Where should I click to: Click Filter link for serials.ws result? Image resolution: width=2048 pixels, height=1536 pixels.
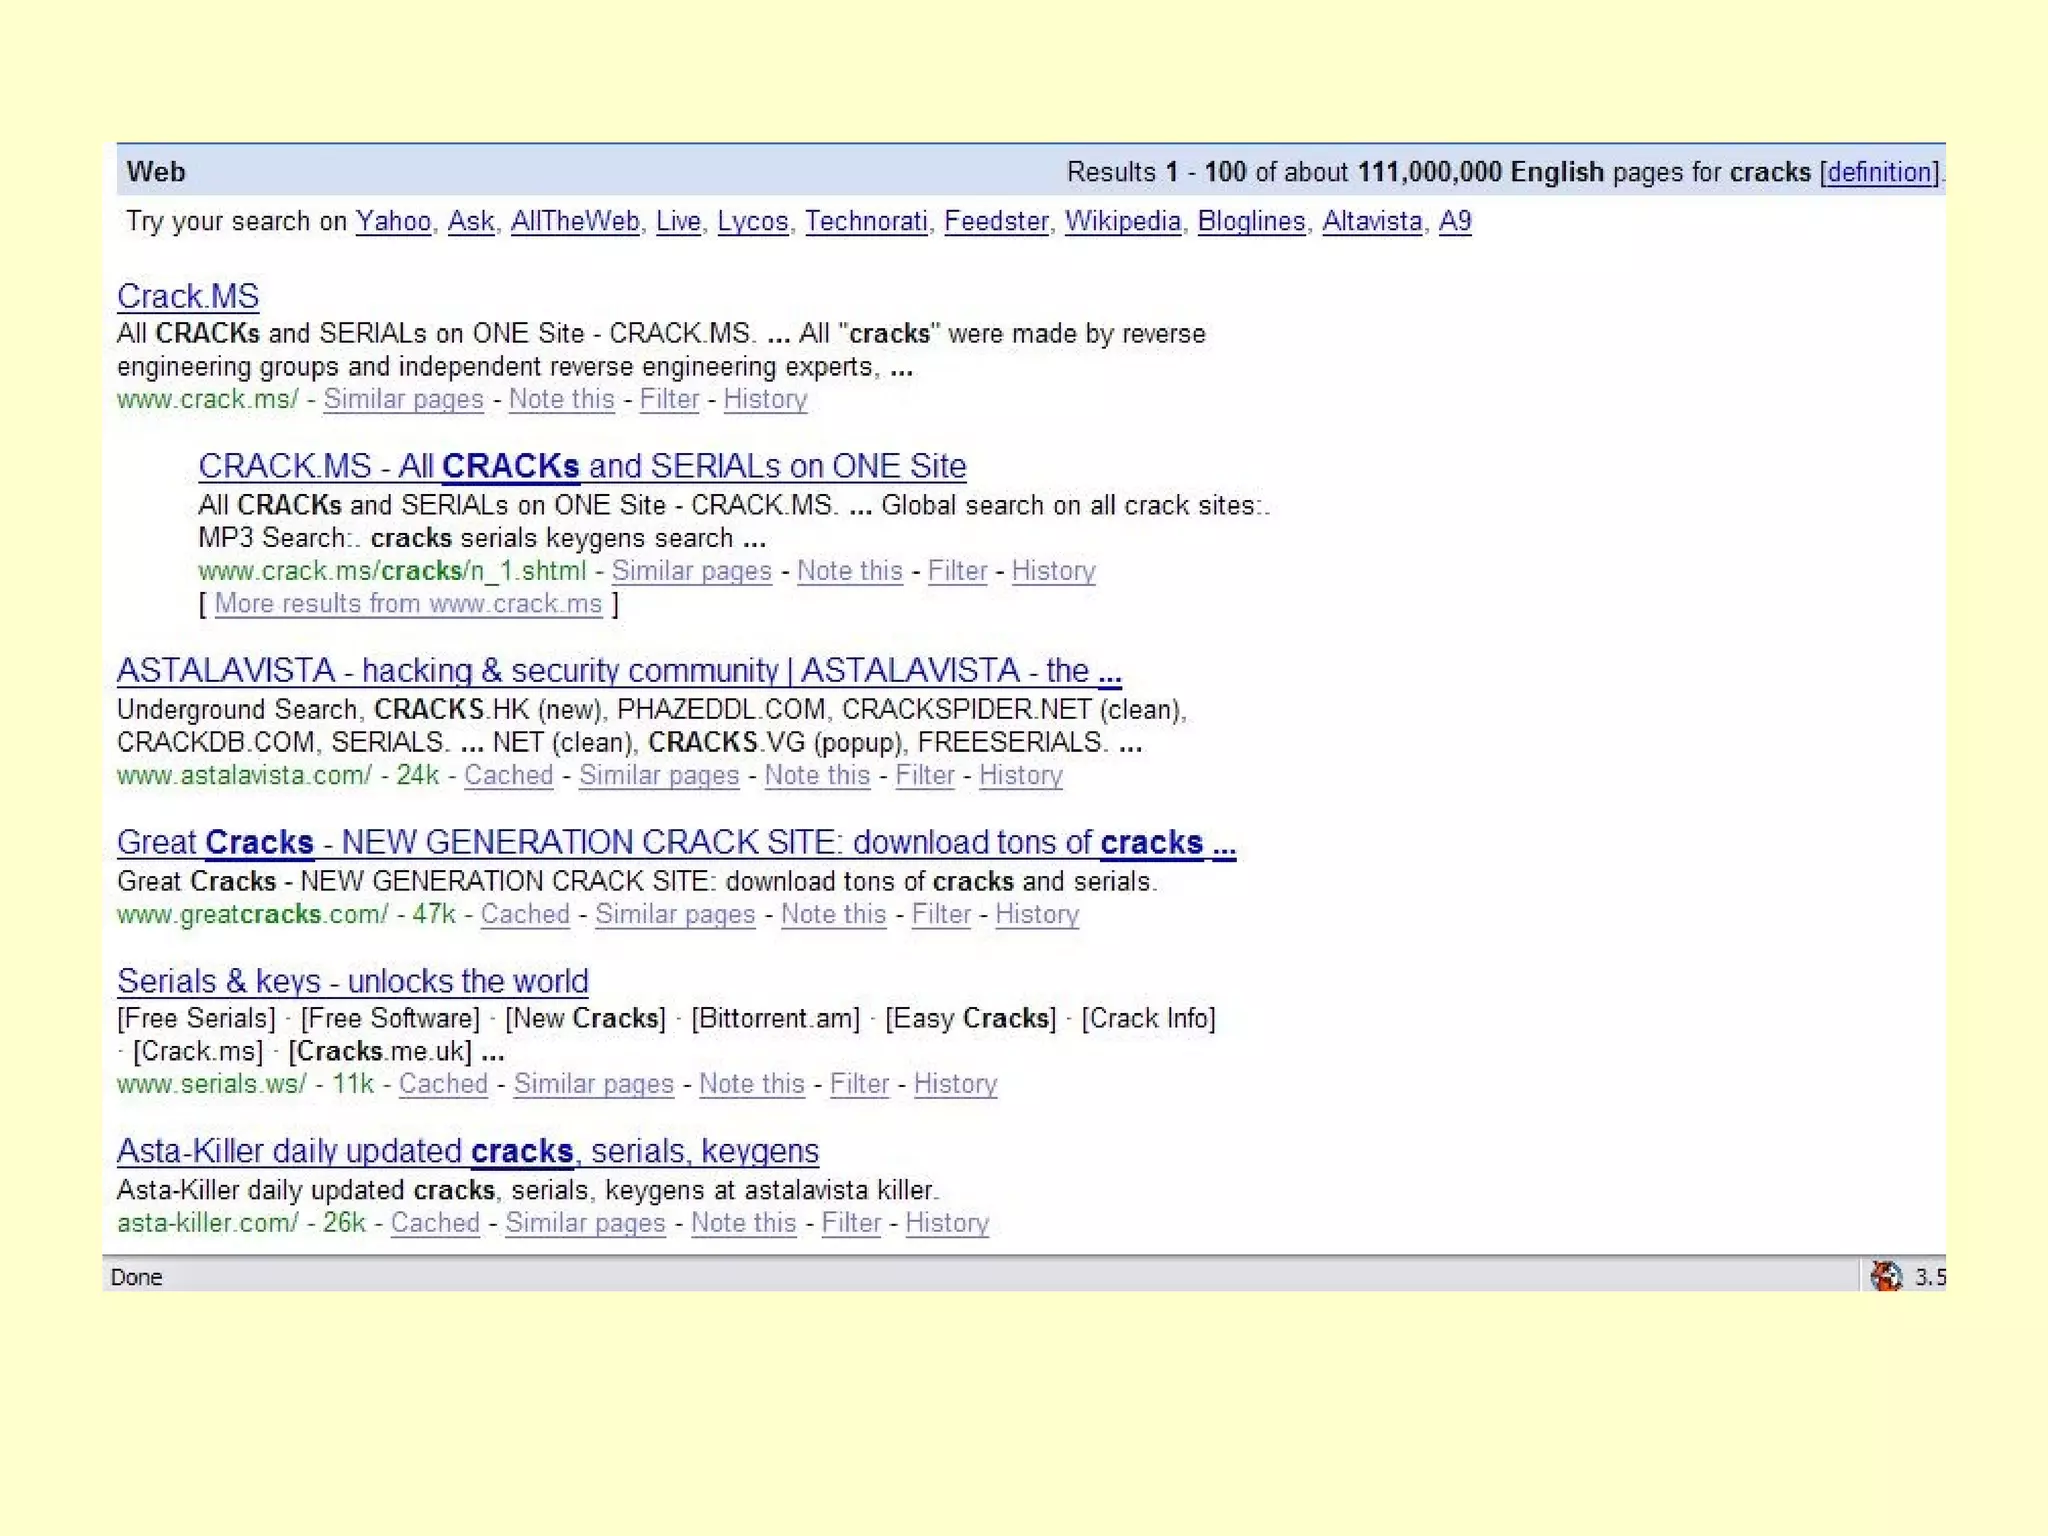[x=859, y=1084]
